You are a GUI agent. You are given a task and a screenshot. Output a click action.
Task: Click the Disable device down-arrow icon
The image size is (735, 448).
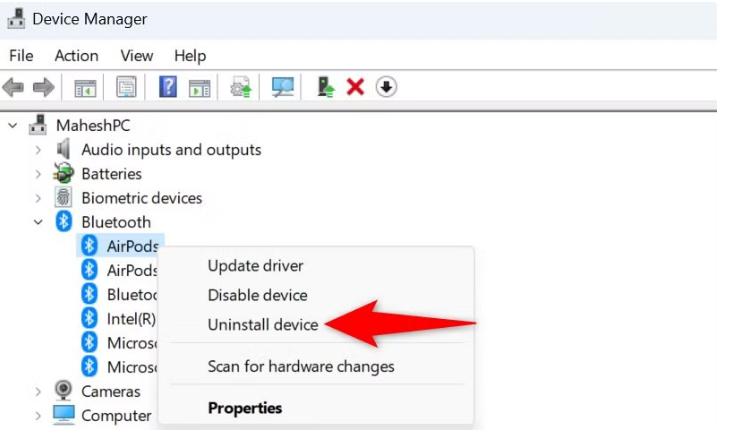tap(386, 87)
